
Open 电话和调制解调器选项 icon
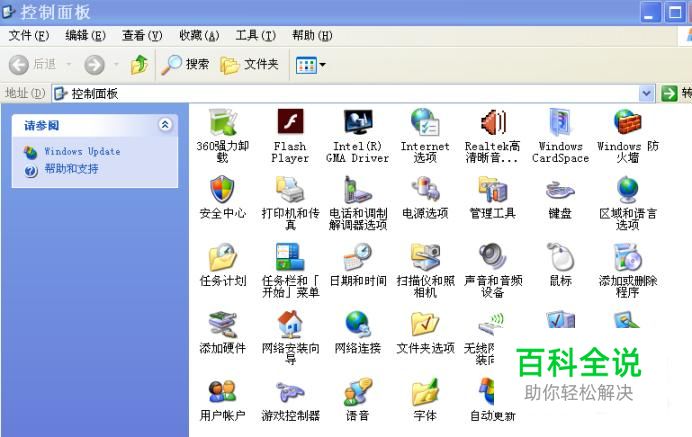tap(358, 189)
